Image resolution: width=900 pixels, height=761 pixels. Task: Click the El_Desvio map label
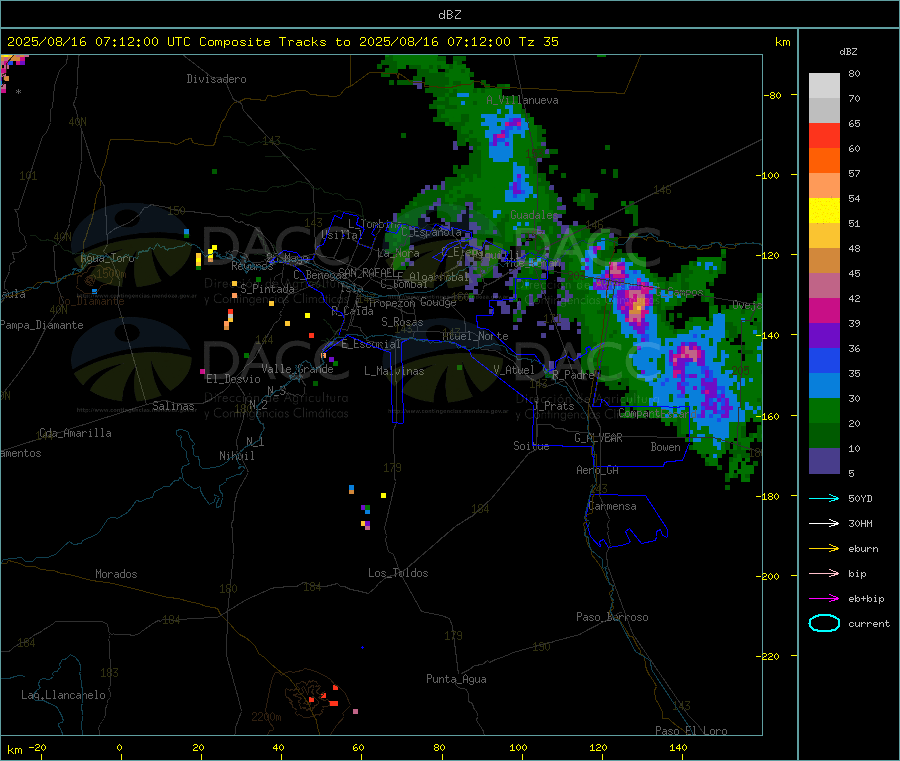pyautogui.click(x=233, y=379)
